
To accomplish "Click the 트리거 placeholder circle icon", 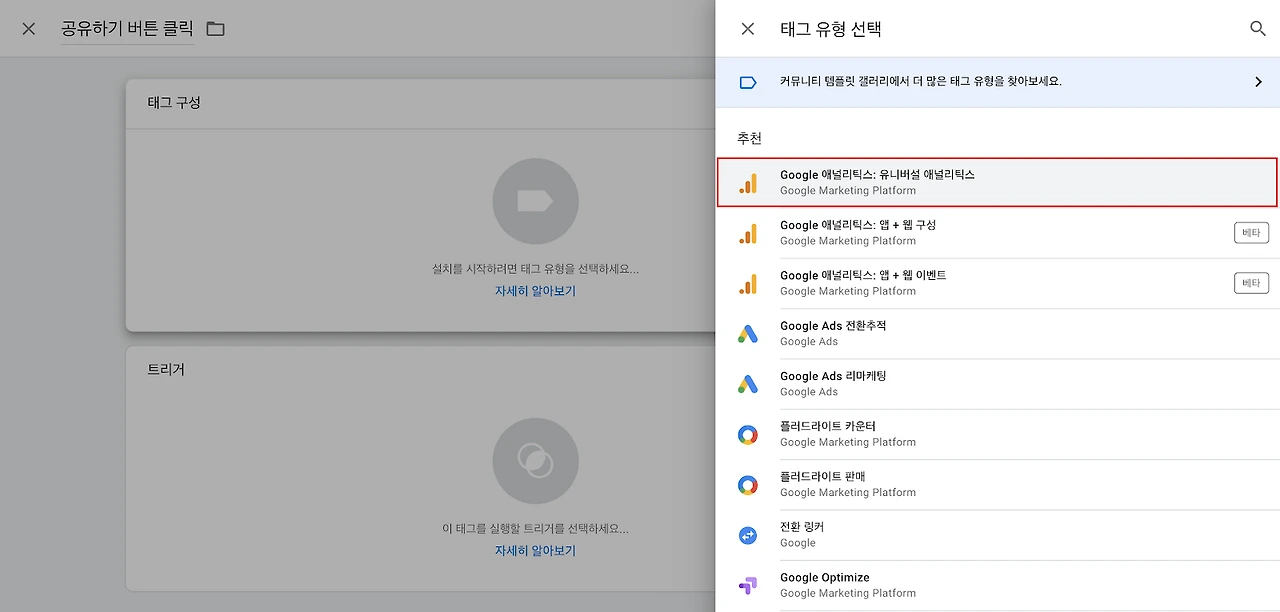I will tap(535, 461).
